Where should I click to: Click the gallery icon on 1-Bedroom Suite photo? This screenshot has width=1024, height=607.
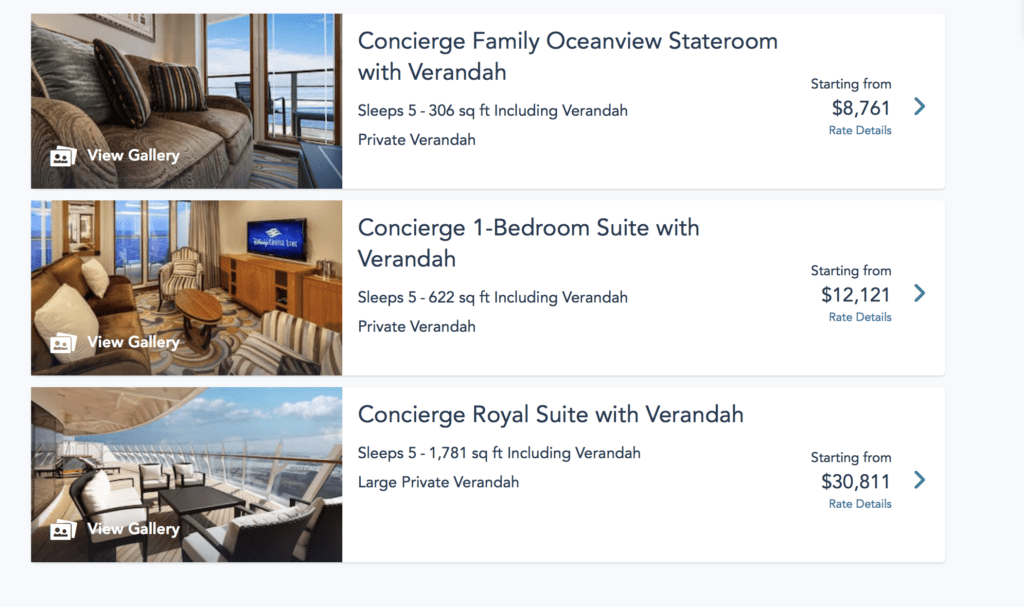63,343
